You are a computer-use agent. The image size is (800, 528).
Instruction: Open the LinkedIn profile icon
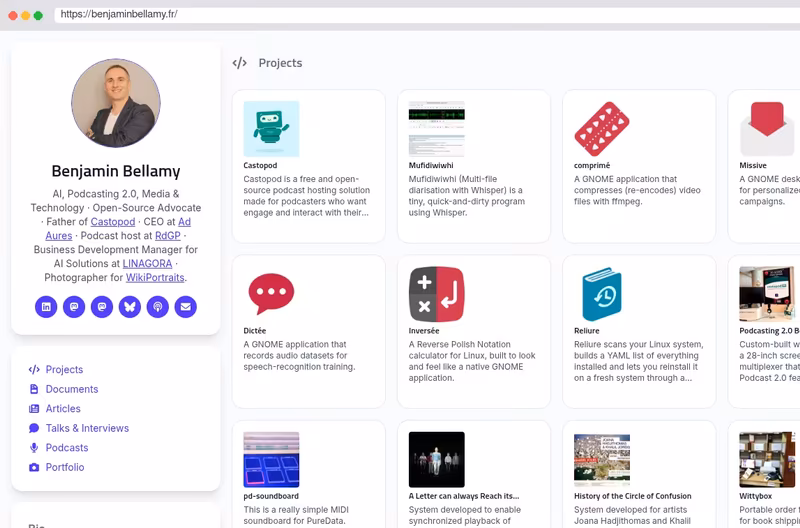point(46,307)
